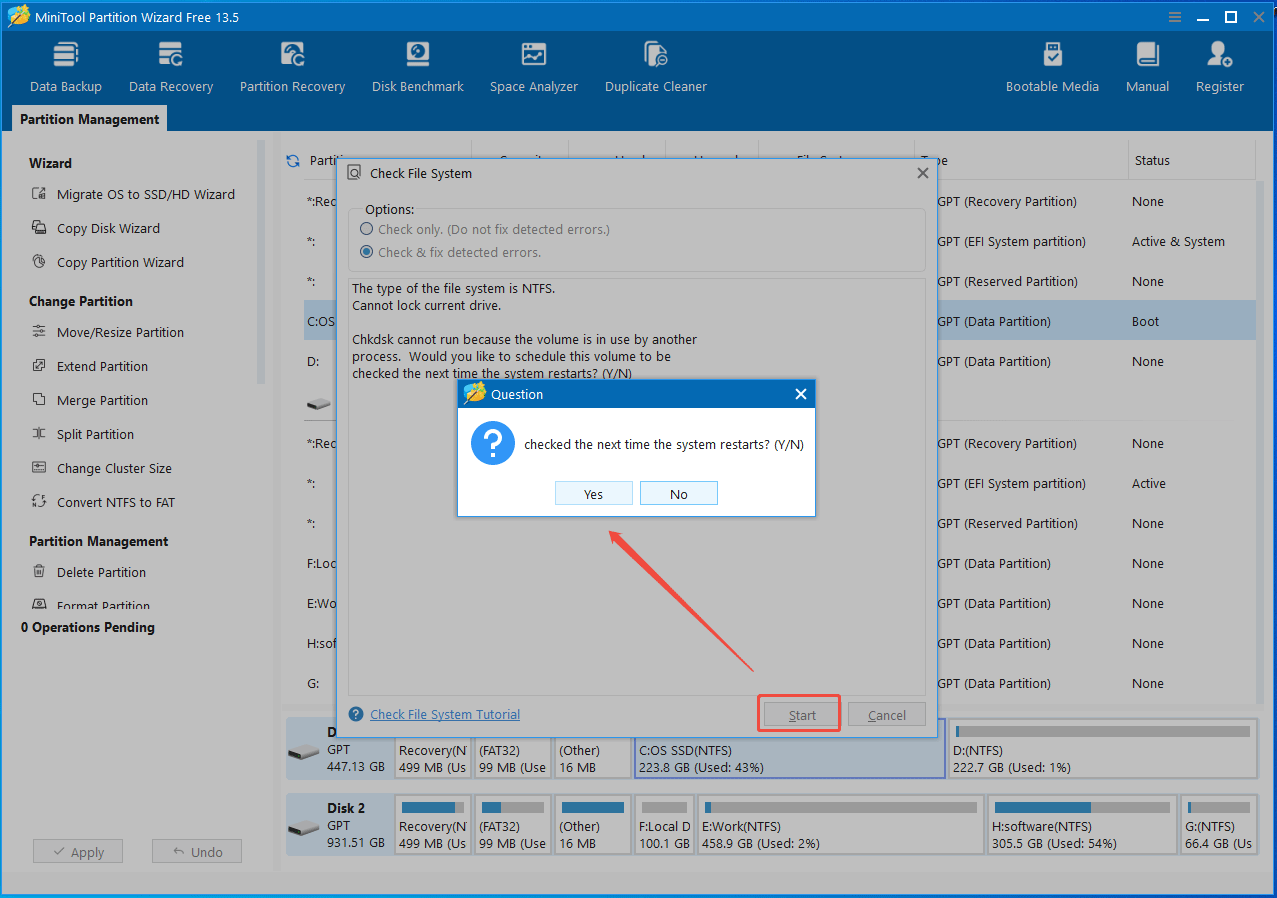
Task: Click Start in Check File System dialog
Action: [x=798, y=714]
